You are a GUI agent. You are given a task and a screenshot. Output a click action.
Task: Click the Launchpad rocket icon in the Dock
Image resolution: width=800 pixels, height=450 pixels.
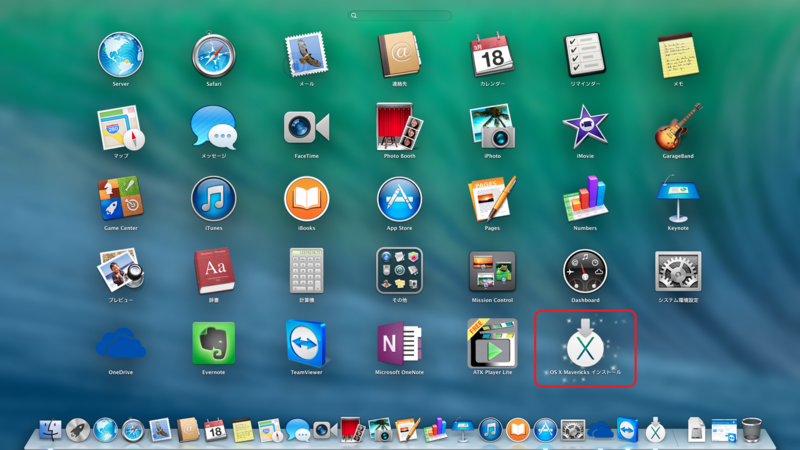(78, 430)
